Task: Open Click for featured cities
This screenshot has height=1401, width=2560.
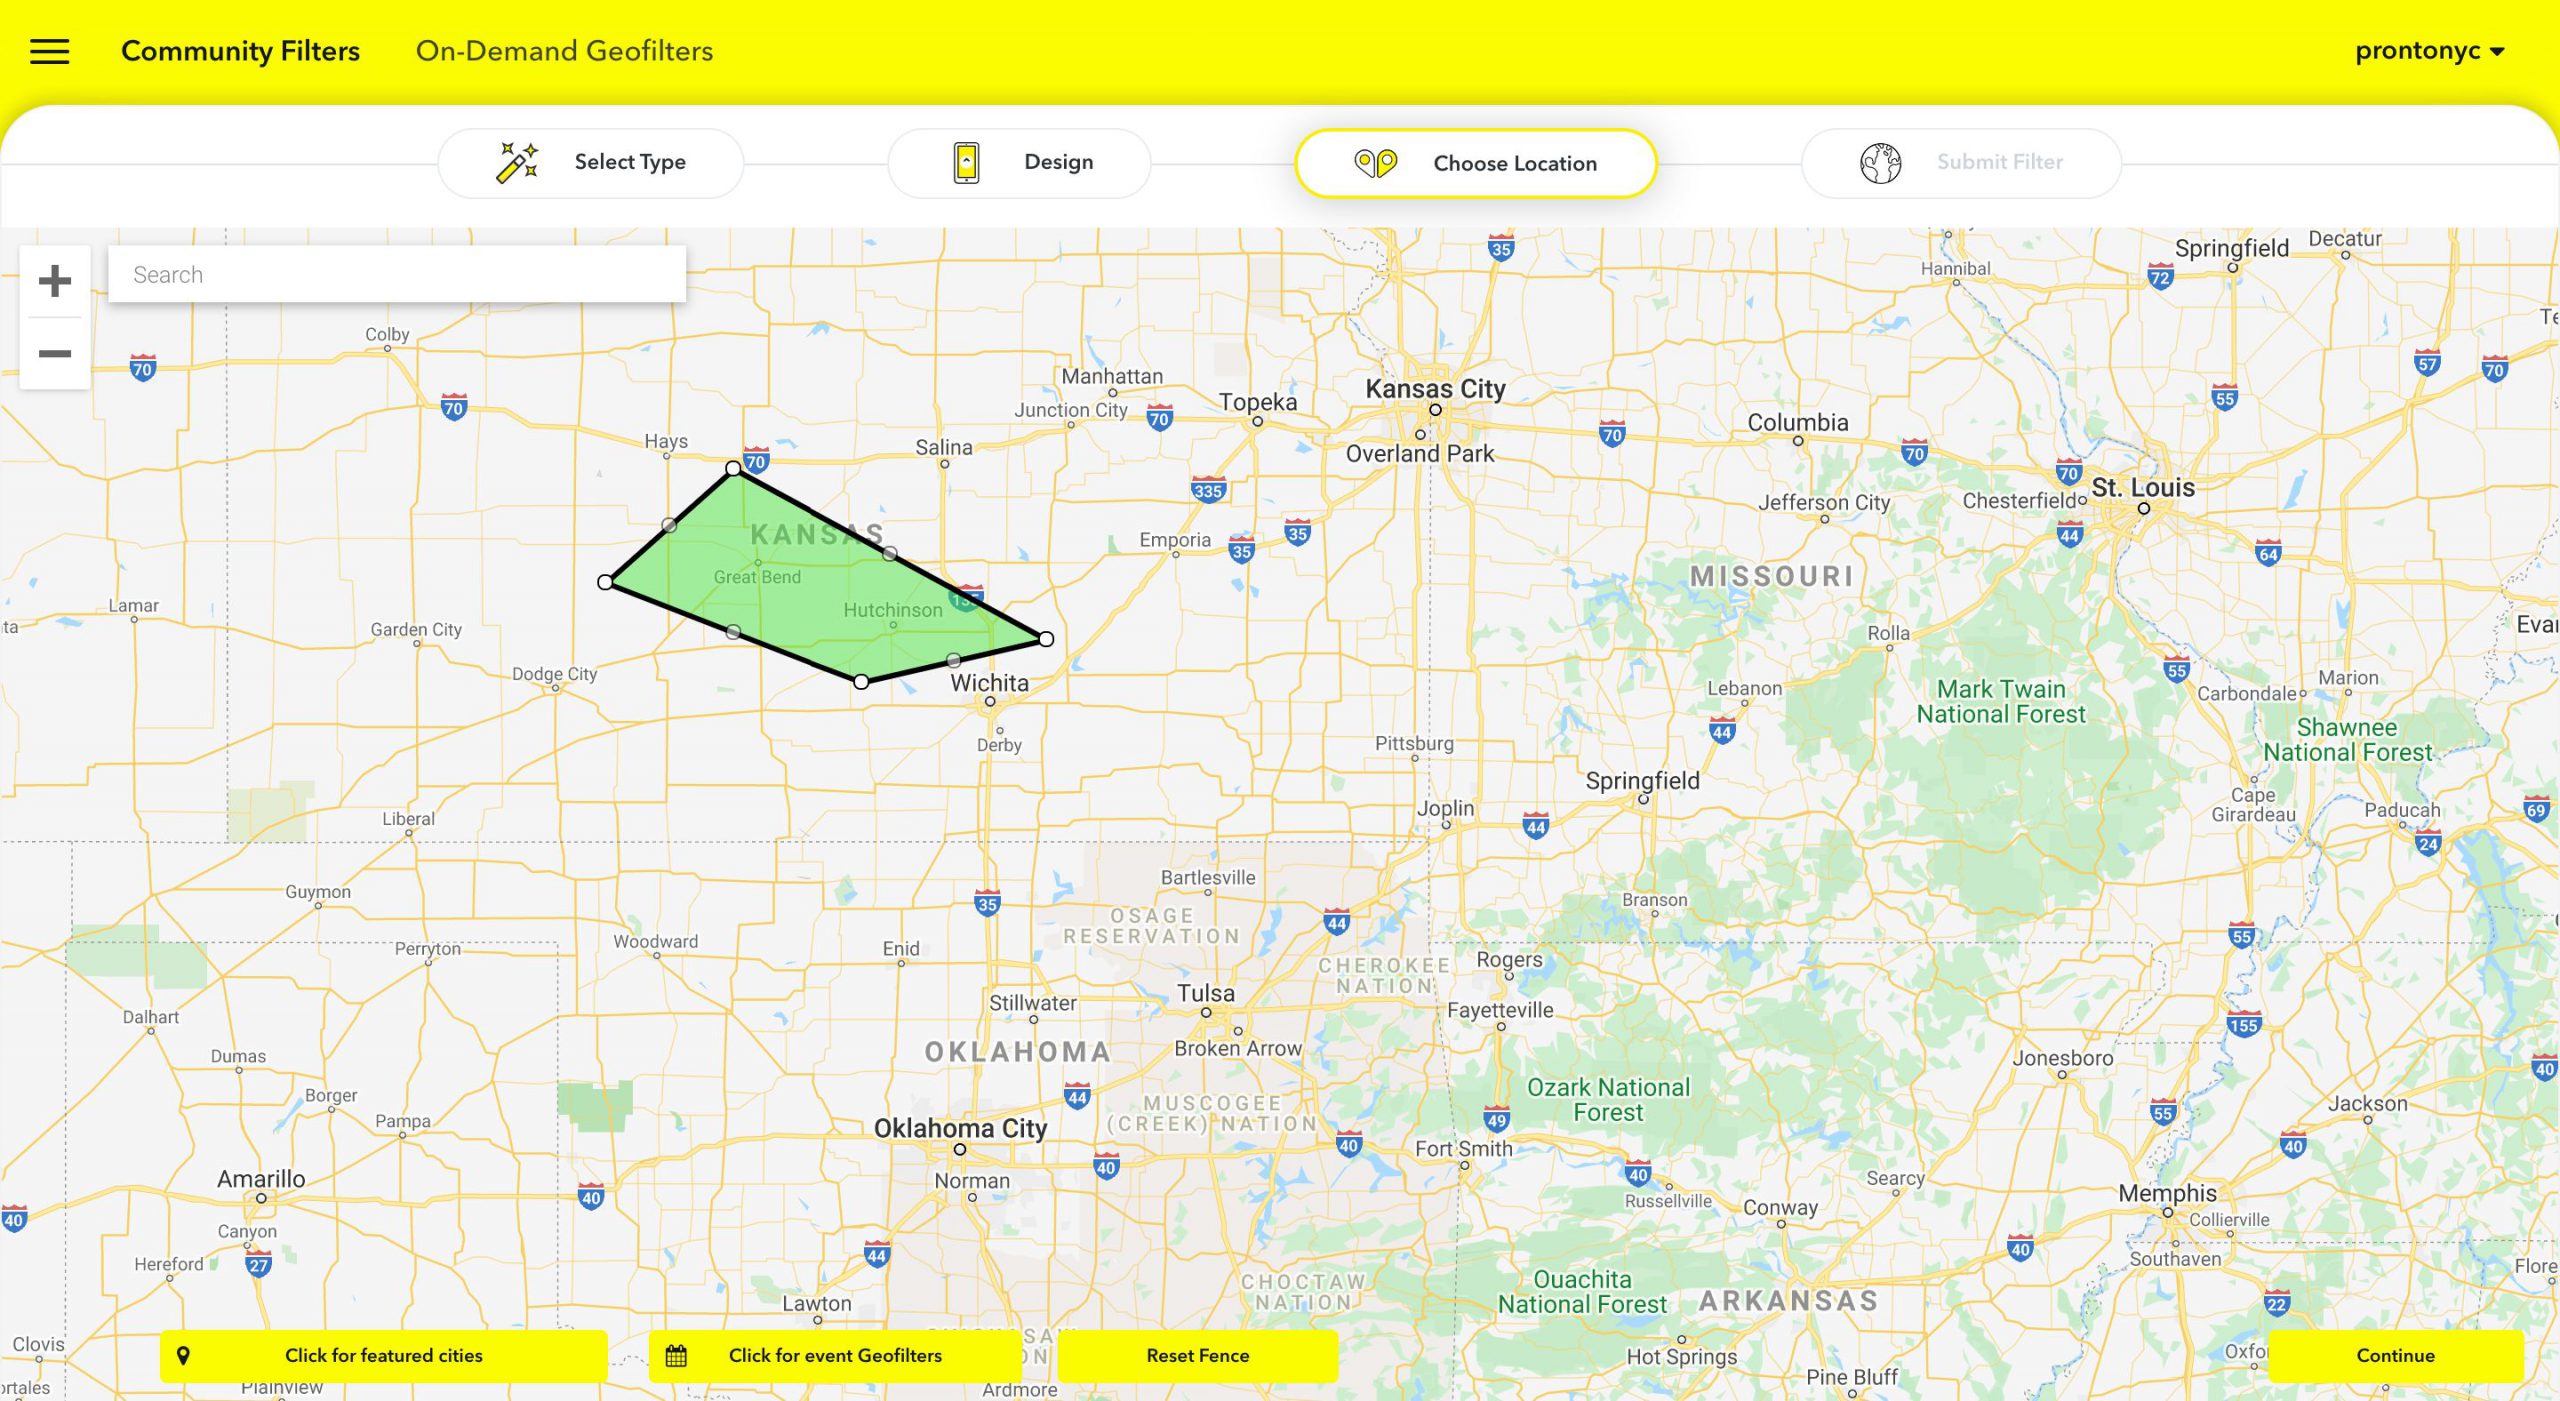Action: point(383,1356)
